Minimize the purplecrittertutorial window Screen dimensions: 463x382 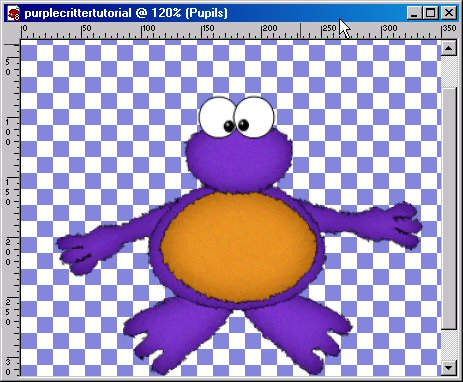pos(414,13)
